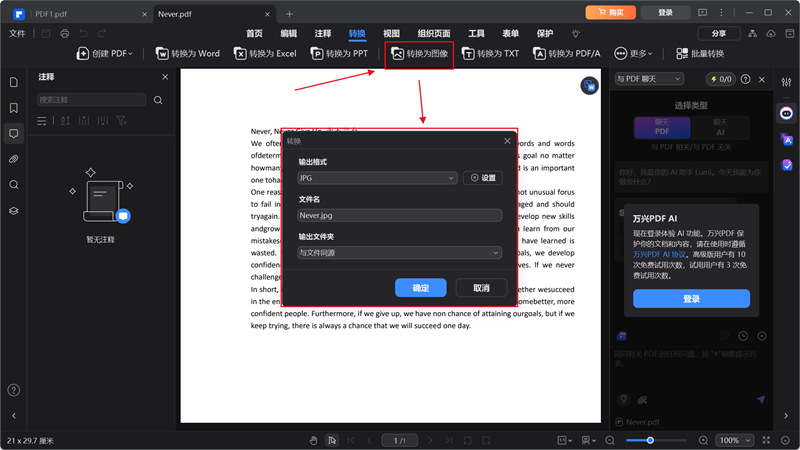Click the sort comments icon
The height and width of the screenshot is (450, 800).
(x=65, y=121)
